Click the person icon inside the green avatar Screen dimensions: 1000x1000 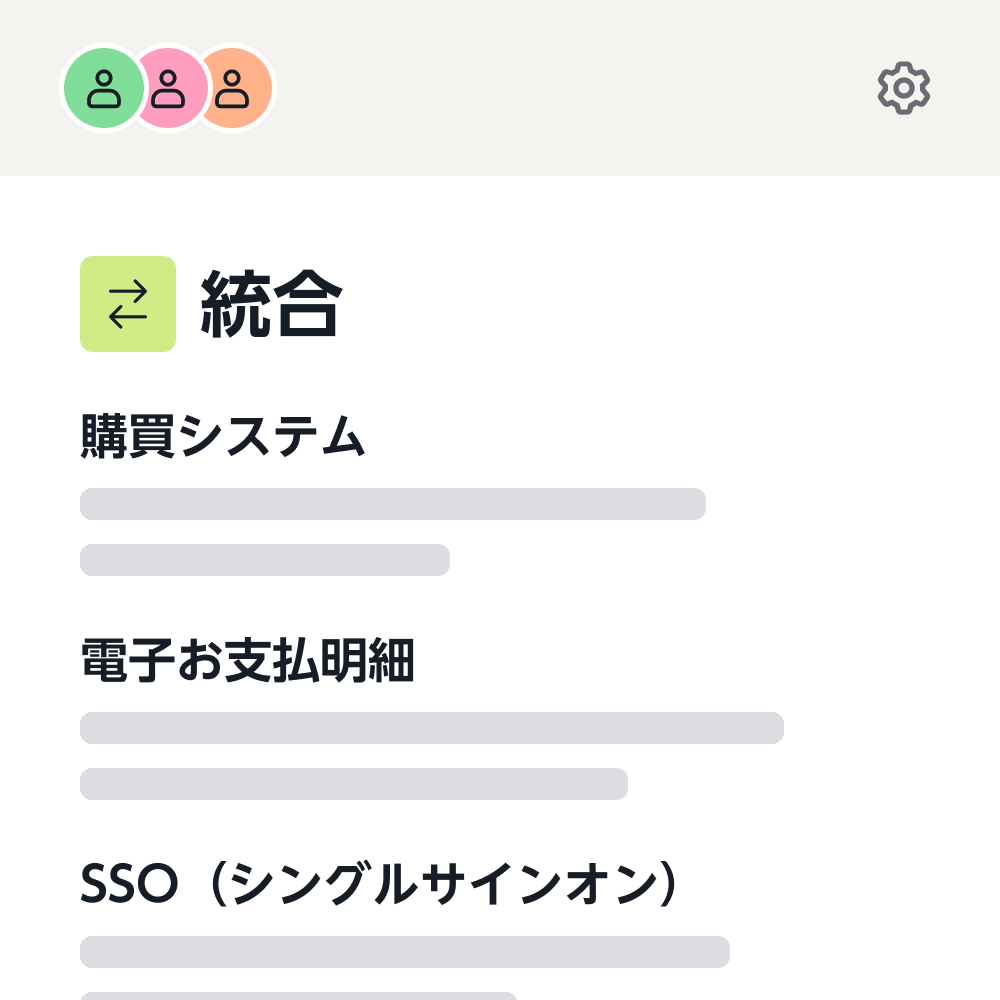pyautogui.click(x=103, y=88)
